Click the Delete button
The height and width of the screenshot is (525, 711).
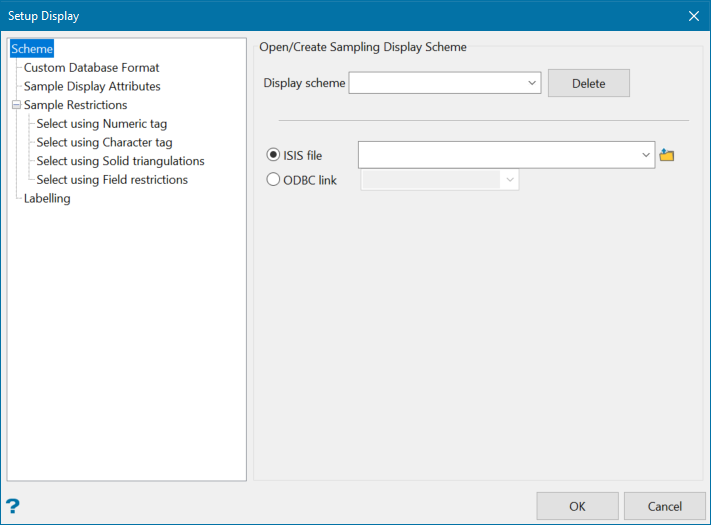click(x=588, y=83)
